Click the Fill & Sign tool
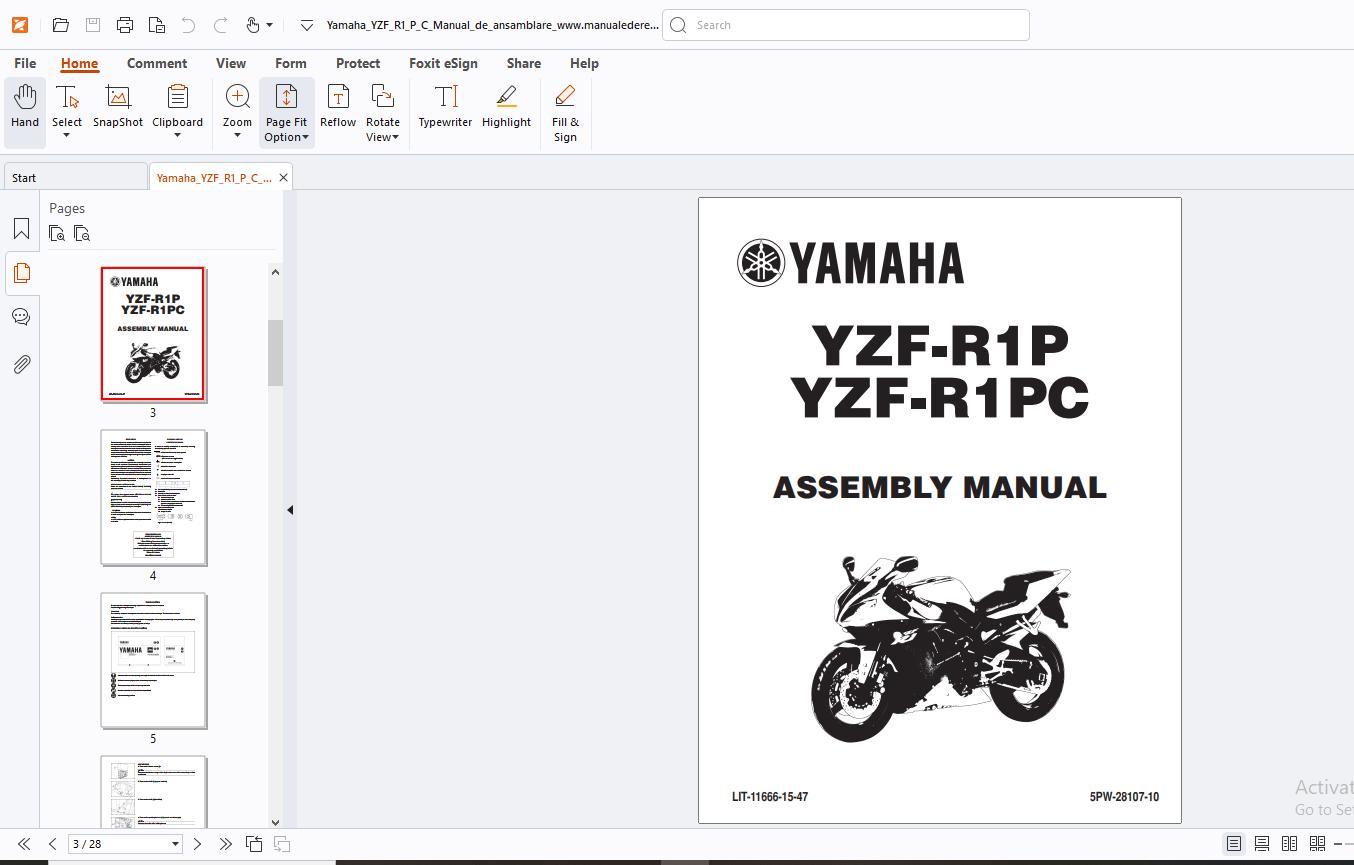Viewport: 1354px width, 865px height. 565,113
